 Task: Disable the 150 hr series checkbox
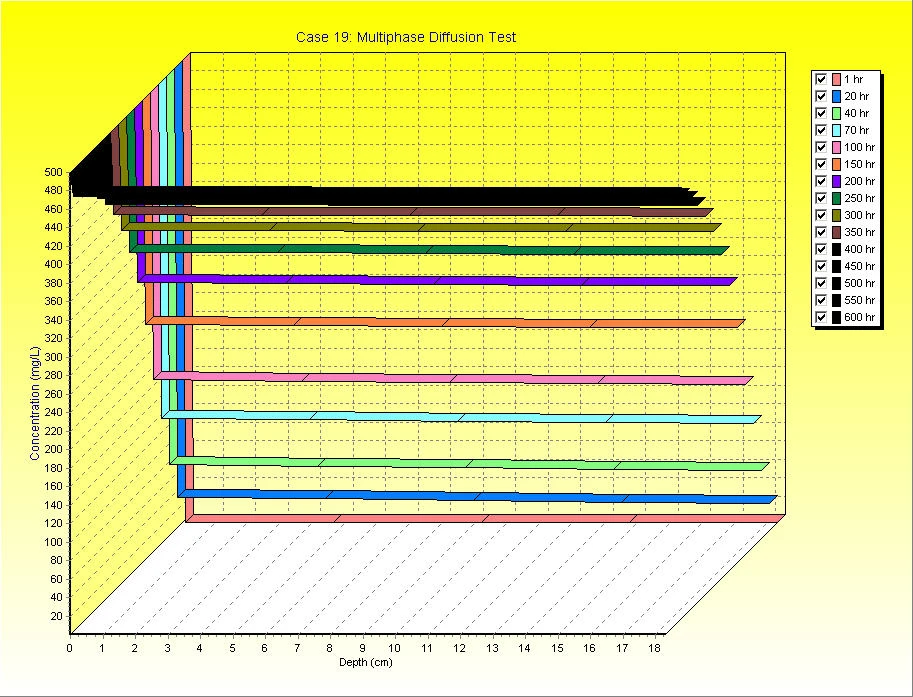tap(821, 164)
